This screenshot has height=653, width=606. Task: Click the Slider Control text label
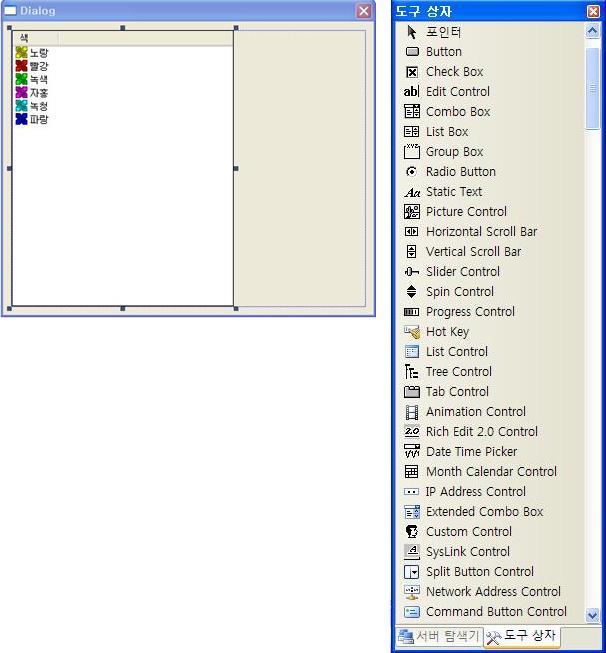click(463, 272)
